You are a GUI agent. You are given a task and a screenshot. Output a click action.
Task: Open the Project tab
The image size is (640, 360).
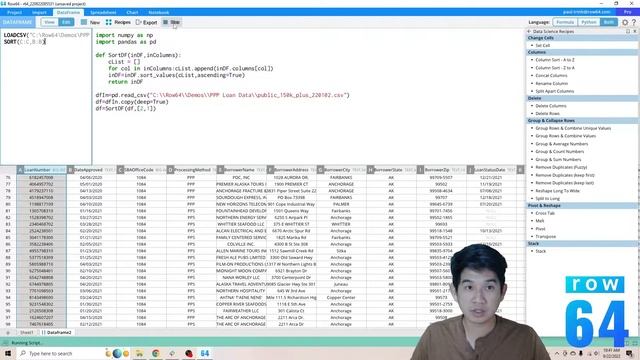[x=14, y=12]
